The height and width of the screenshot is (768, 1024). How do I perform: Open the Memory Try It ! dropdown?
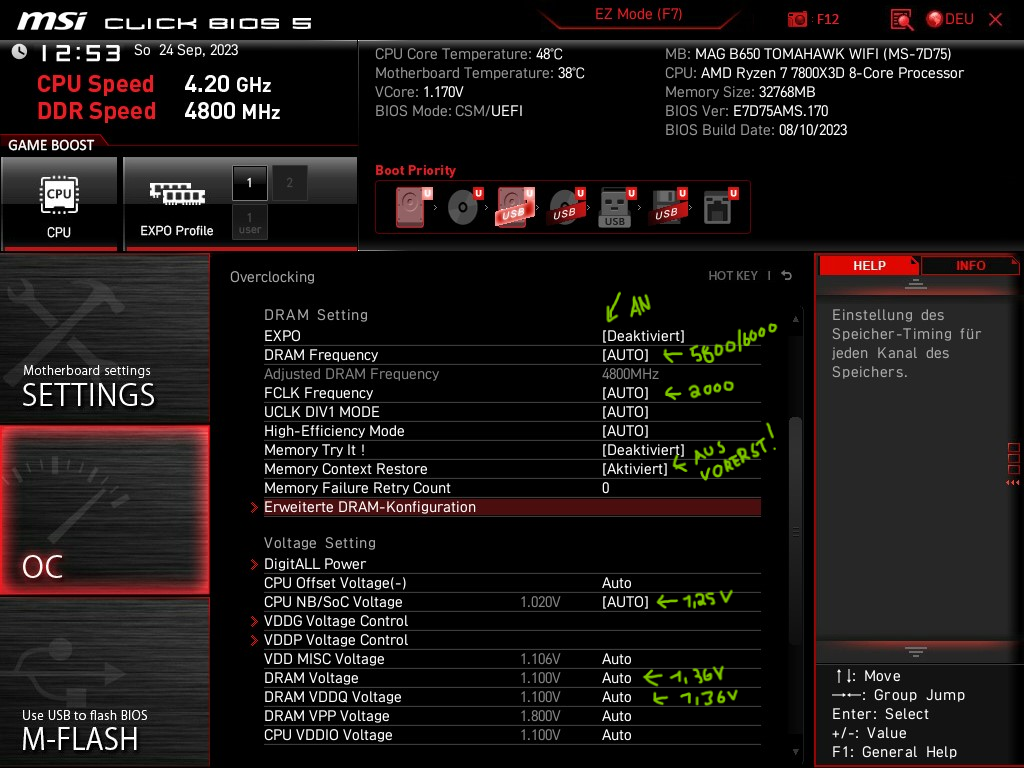click(x=643, y=450)
